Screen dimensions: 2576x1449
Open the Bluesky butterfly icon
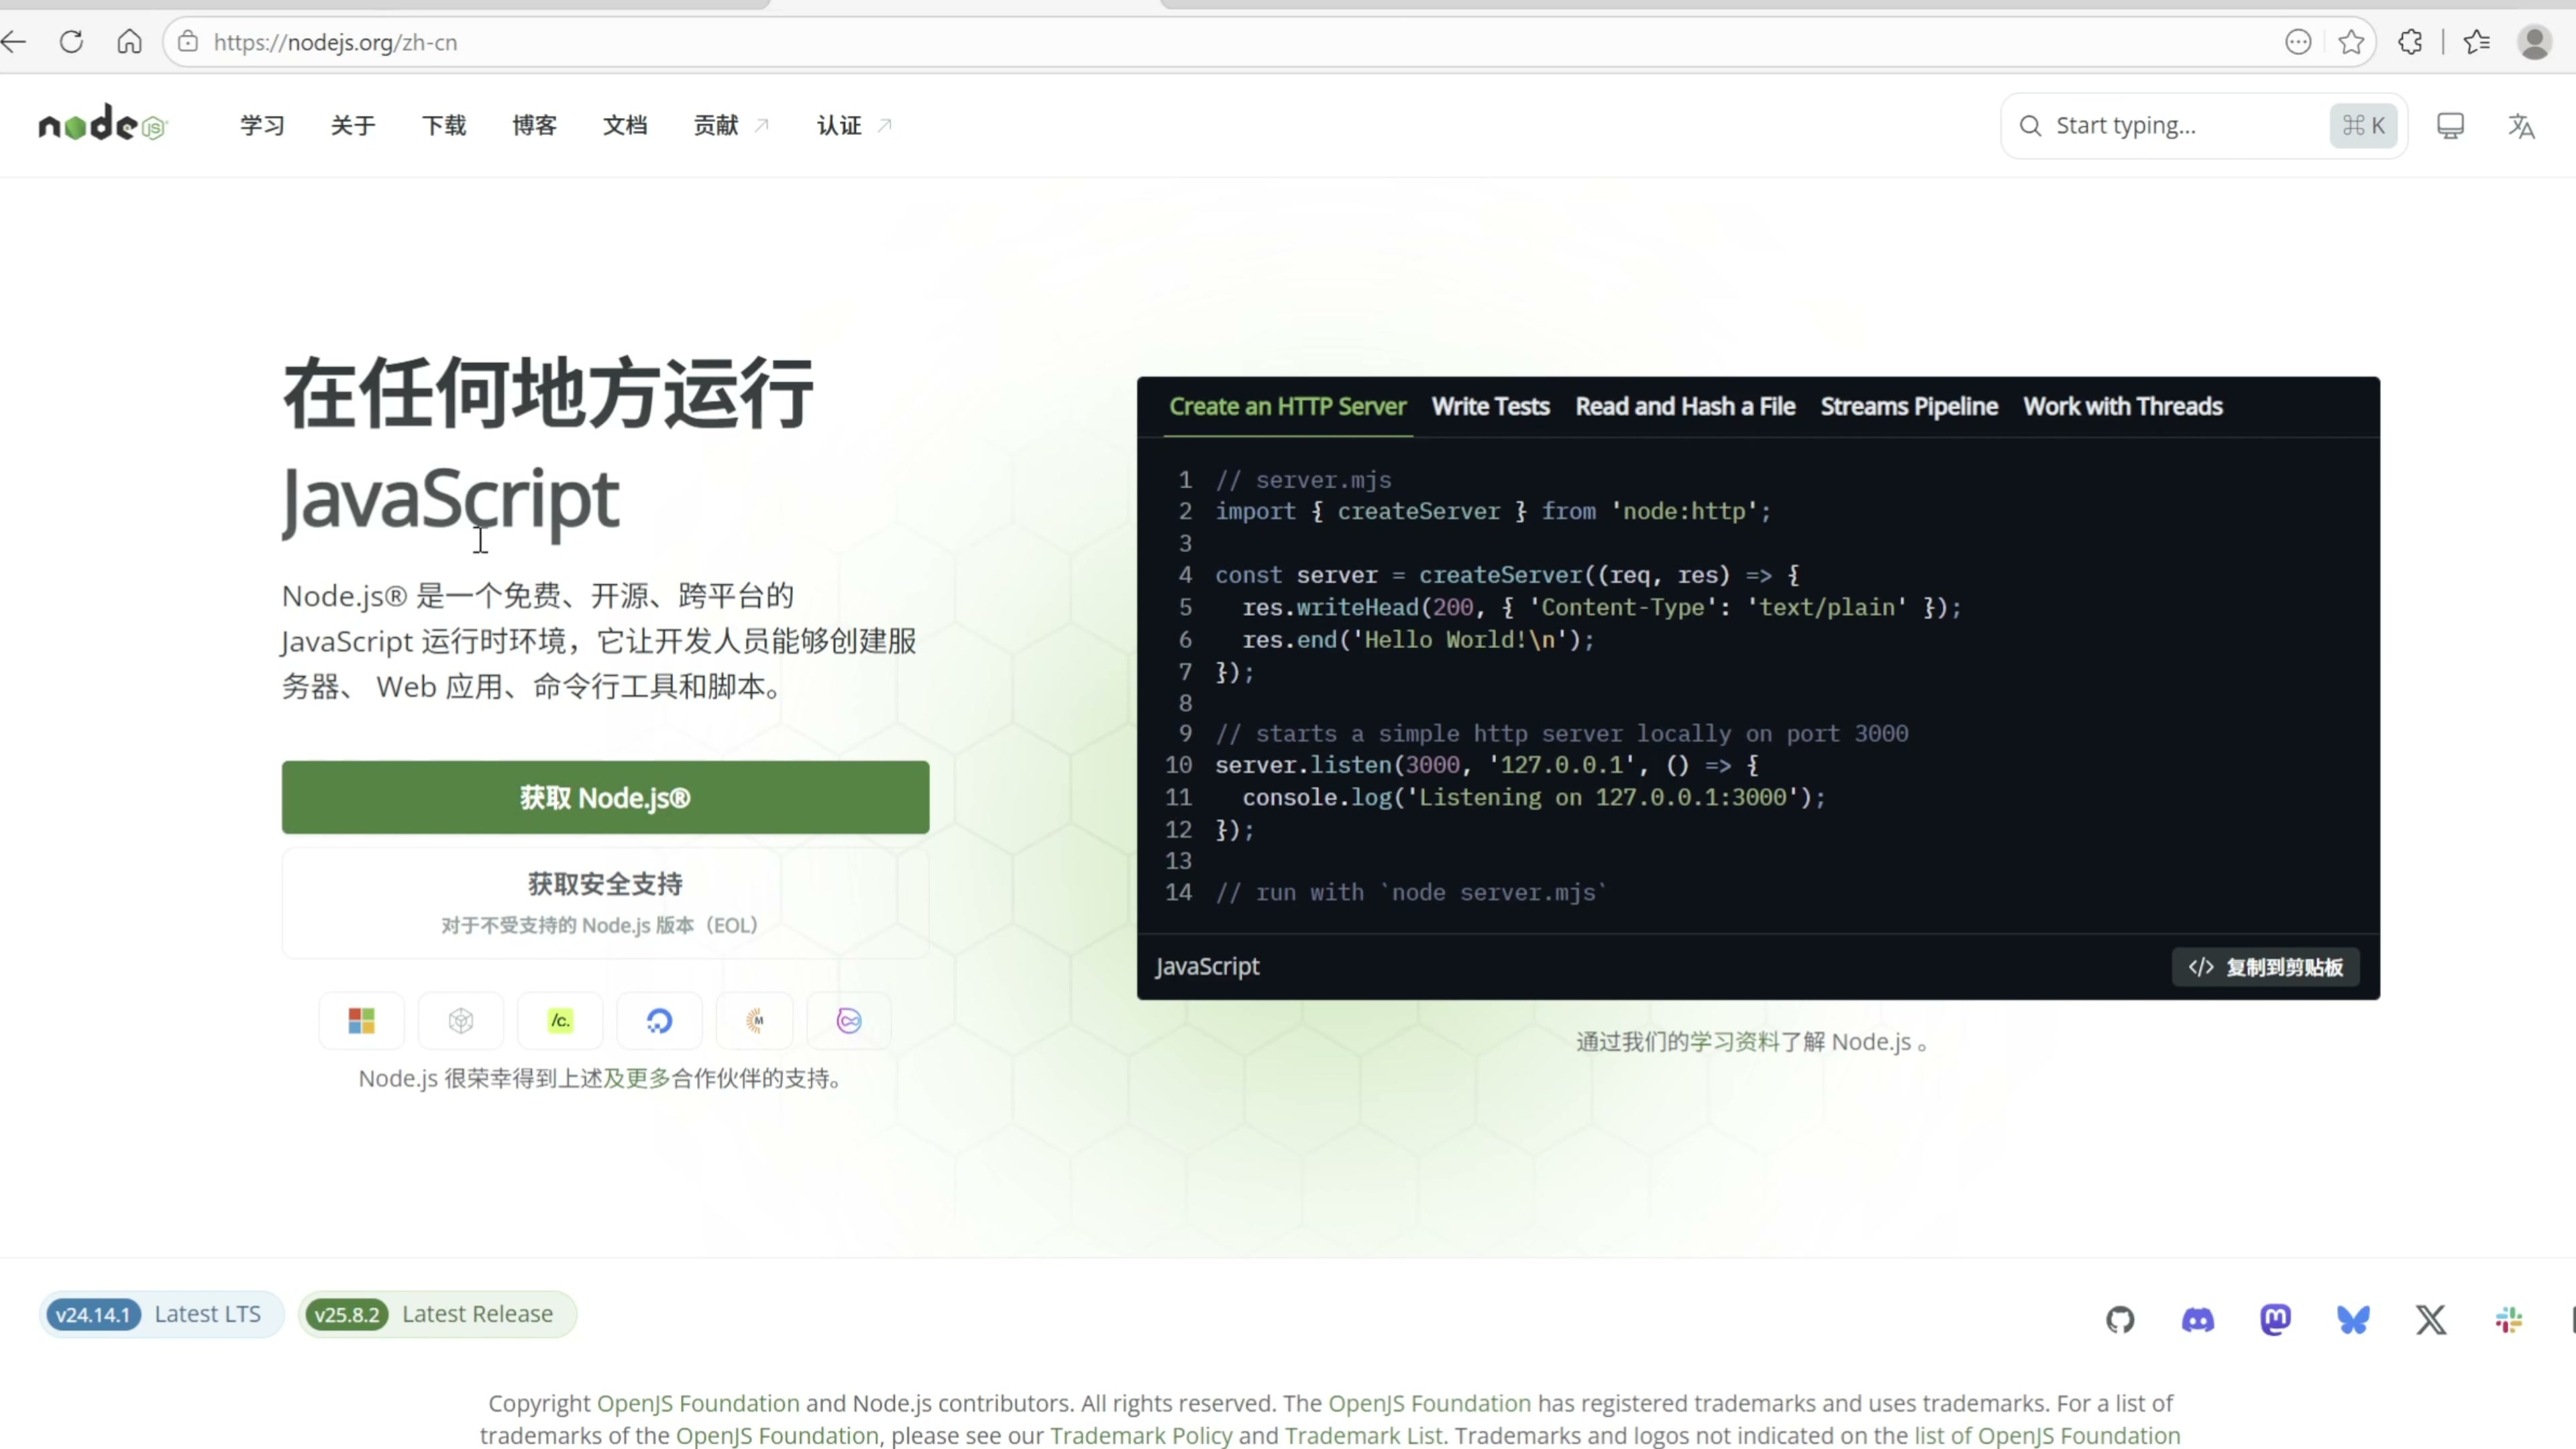(x=2353, y=1320)
